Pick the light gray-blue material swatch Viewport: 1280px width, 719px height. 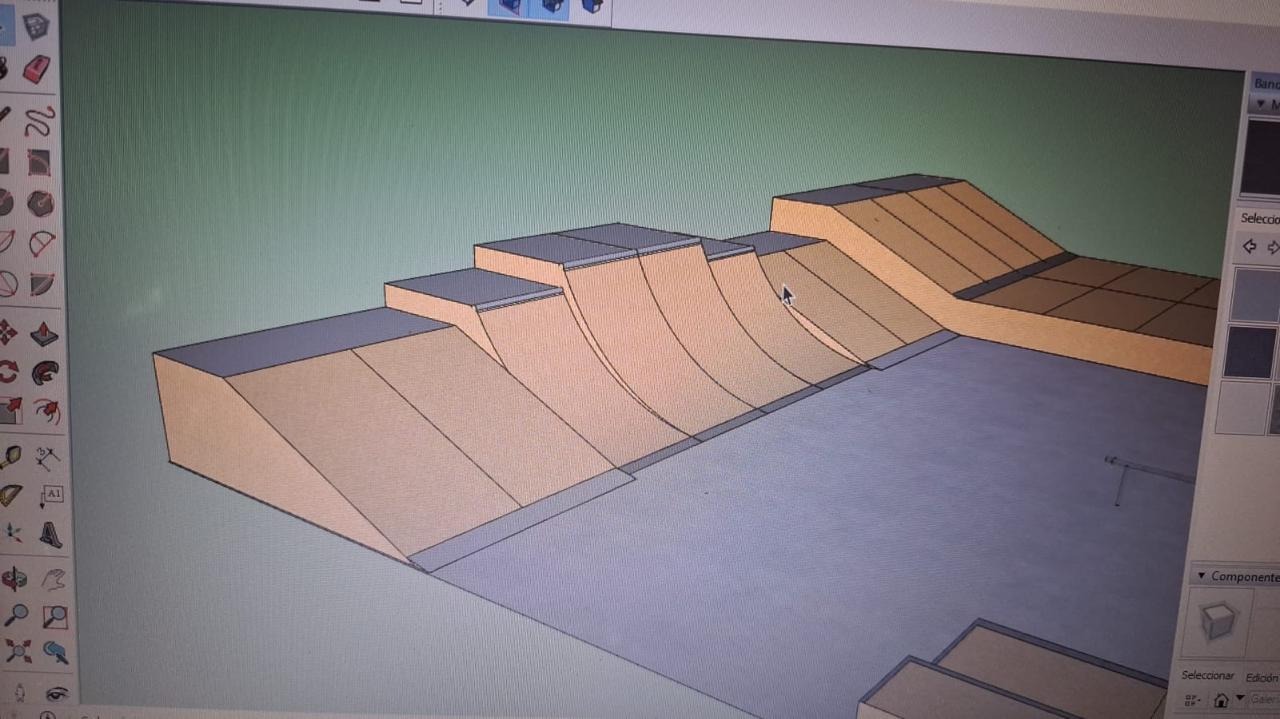point(1255,294)
